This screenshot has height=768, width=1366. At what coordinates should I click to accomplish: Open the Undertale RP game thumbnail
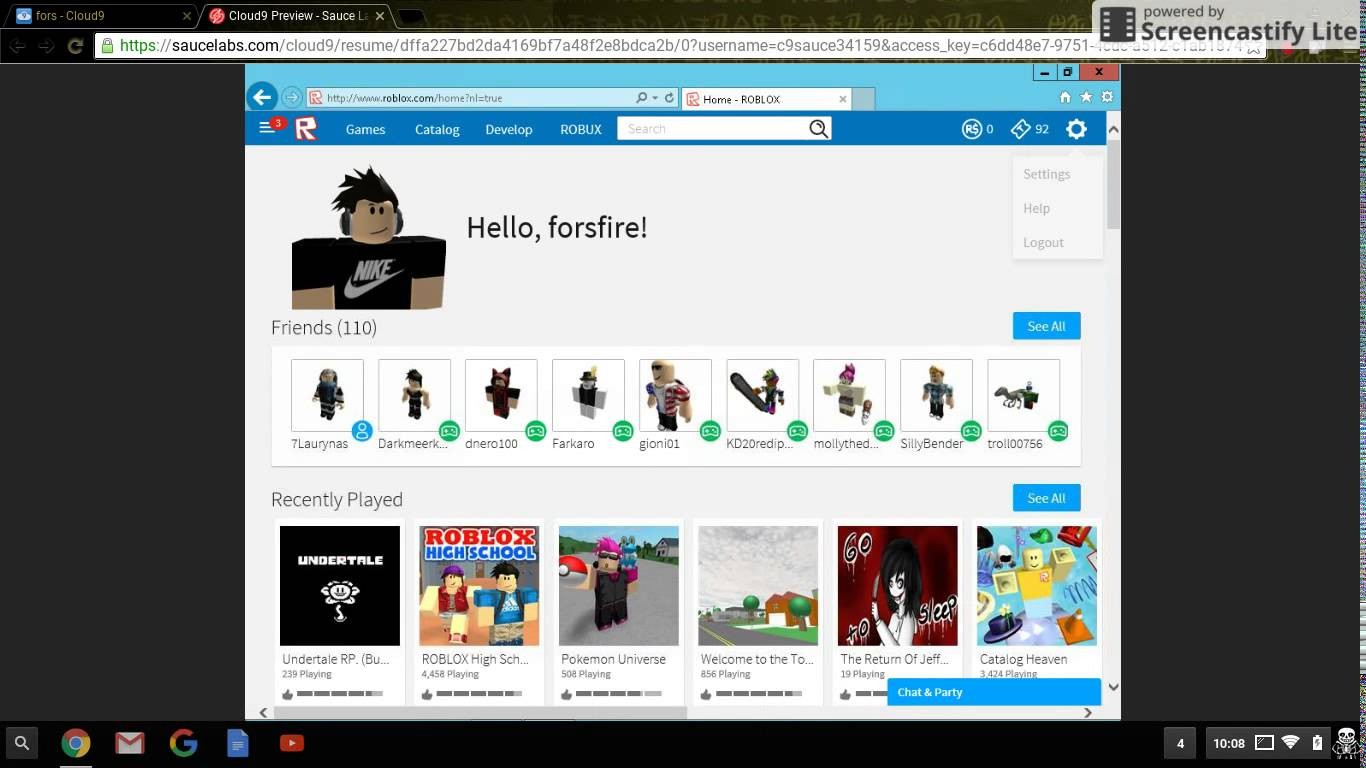[340, 586]
